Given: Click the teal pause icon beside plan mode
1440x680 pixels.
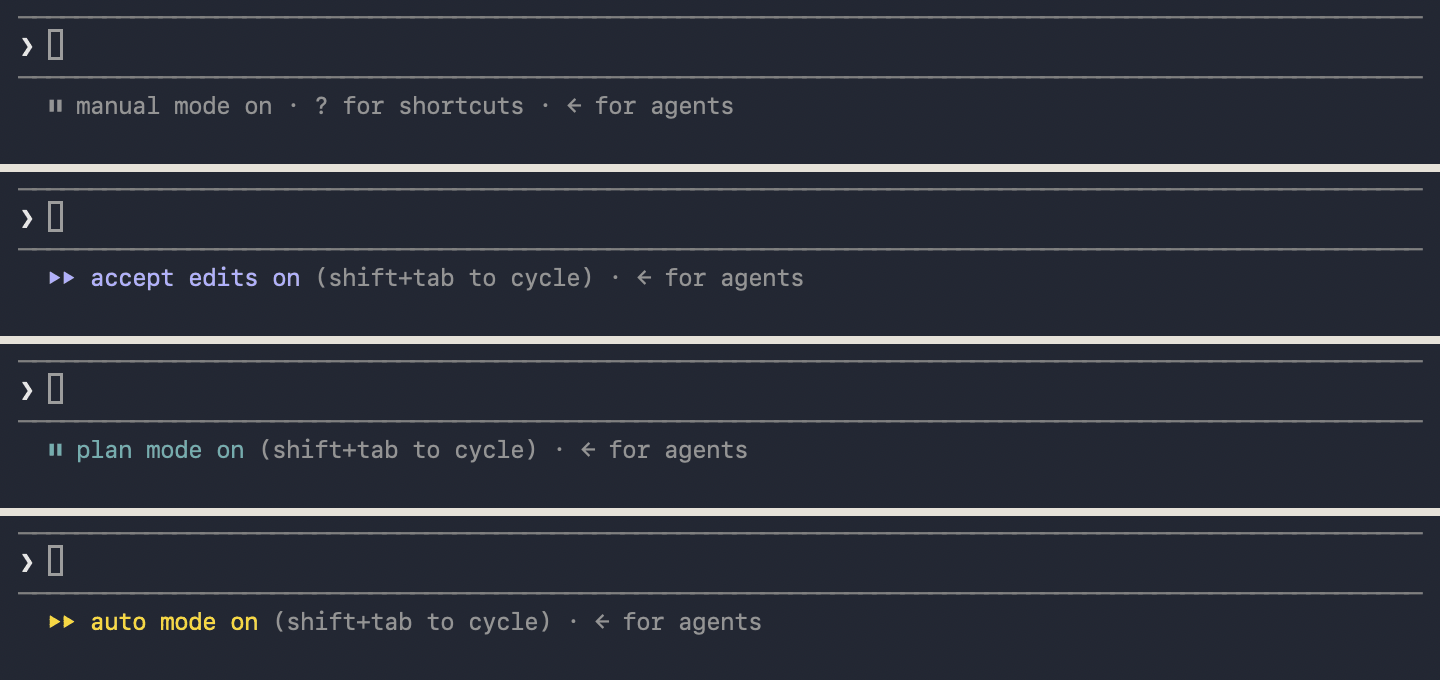Looking at the screenshot, I should (56, 450).
